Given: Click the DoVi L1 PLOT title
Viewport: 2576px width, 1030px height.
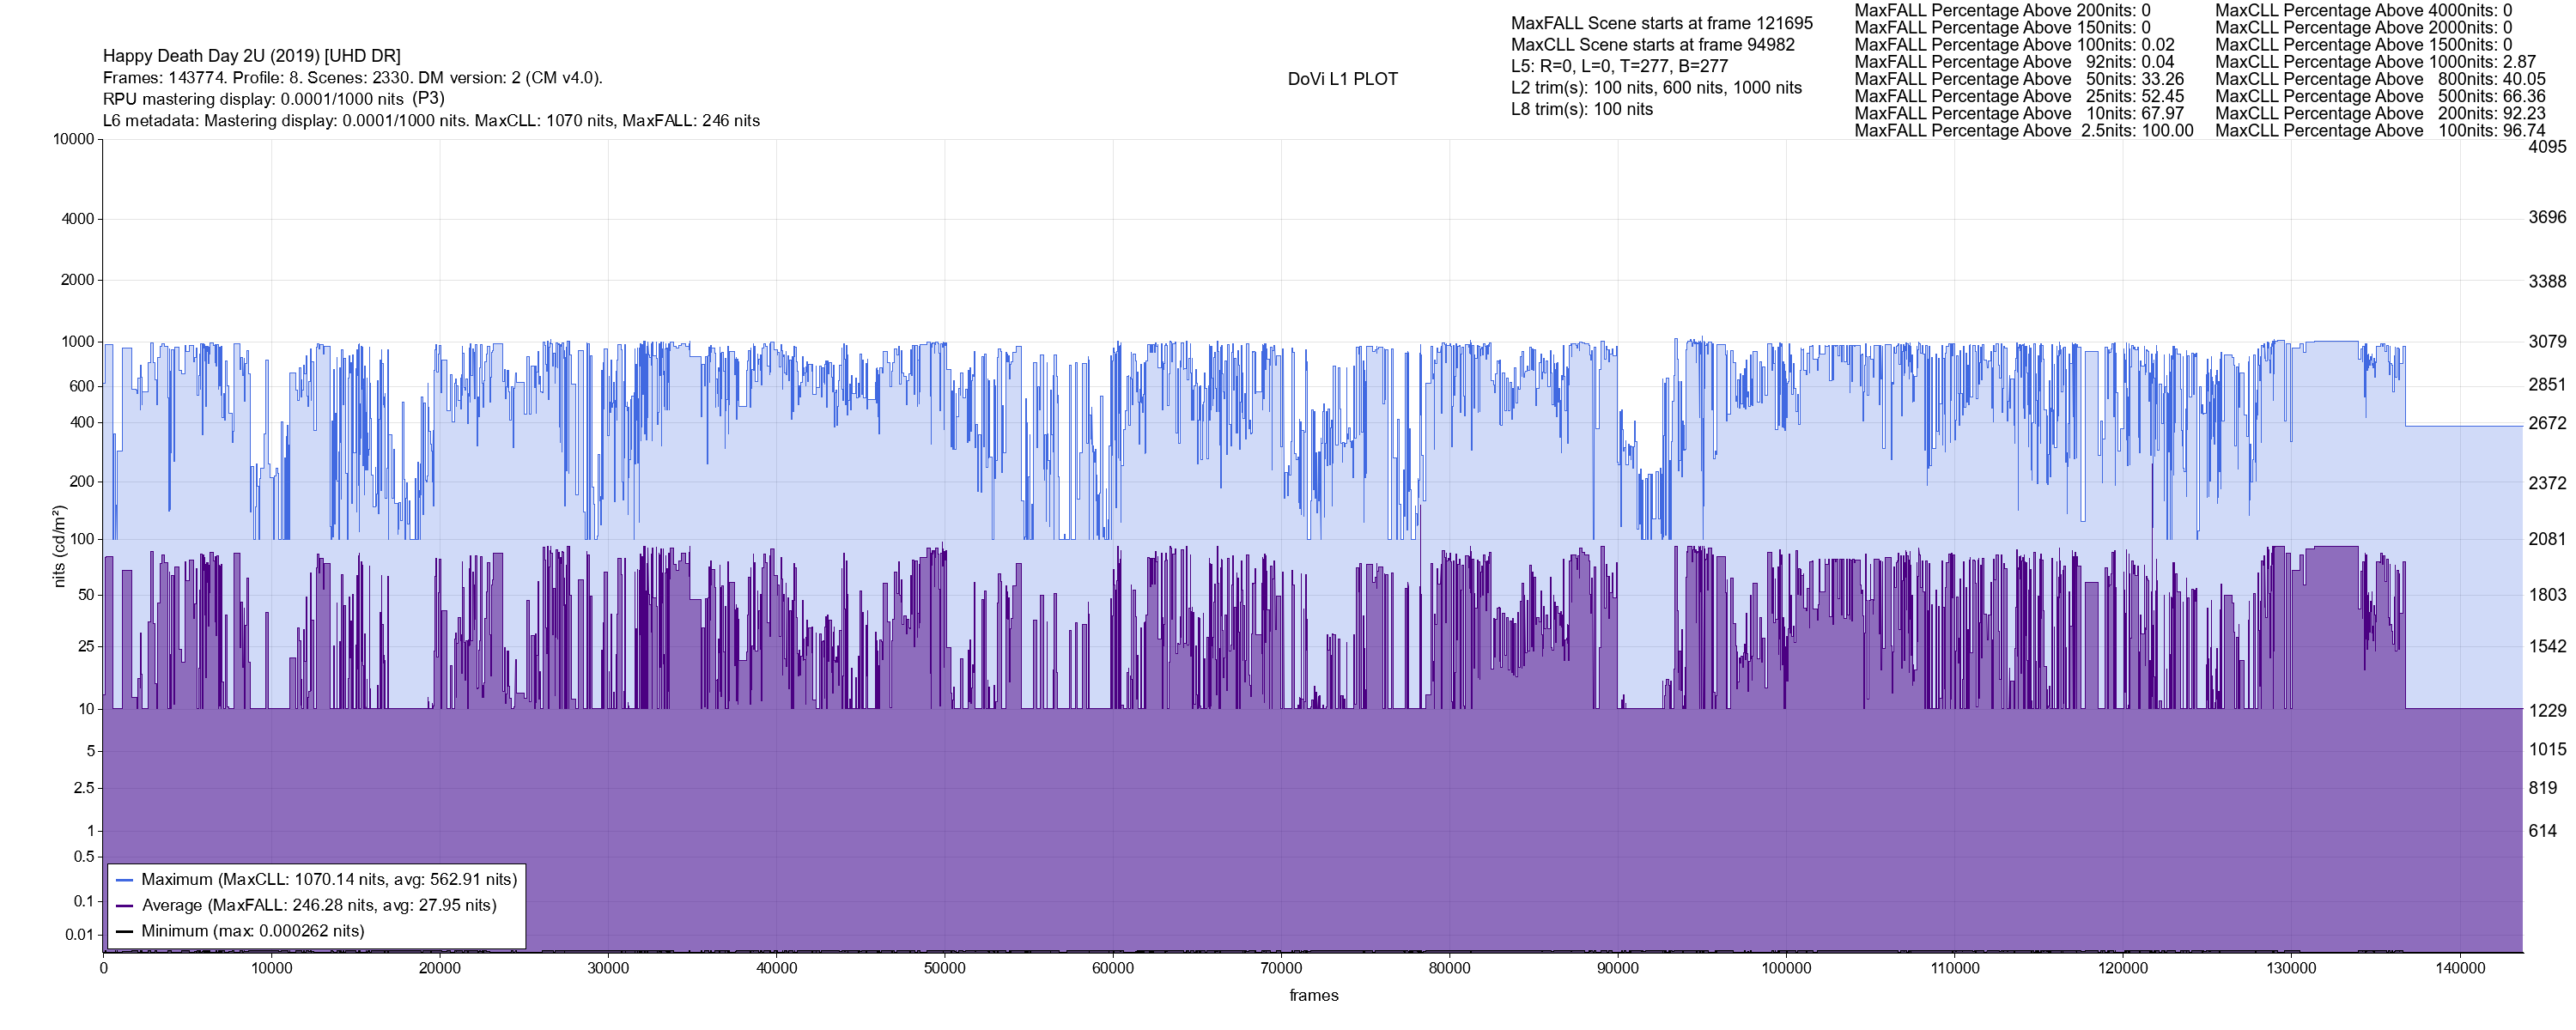Looking at the screenshot, I should pyautogui.click(x=1342, y=79).
